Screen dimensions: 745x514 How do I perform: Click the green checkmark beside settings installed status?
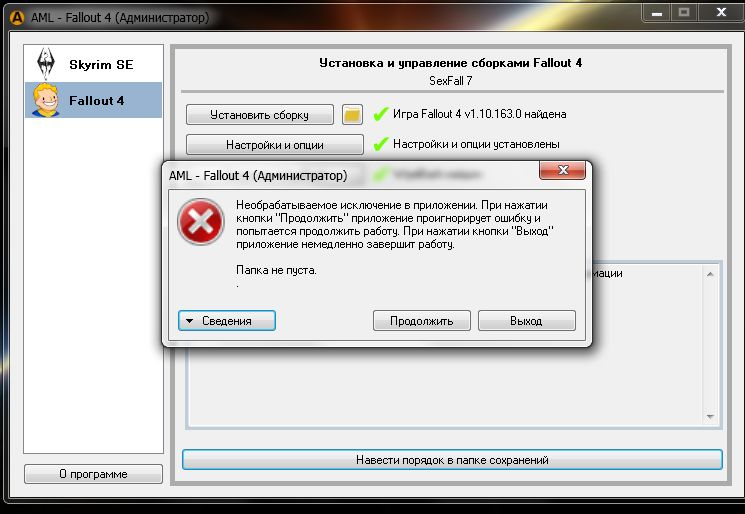(380, 144)
